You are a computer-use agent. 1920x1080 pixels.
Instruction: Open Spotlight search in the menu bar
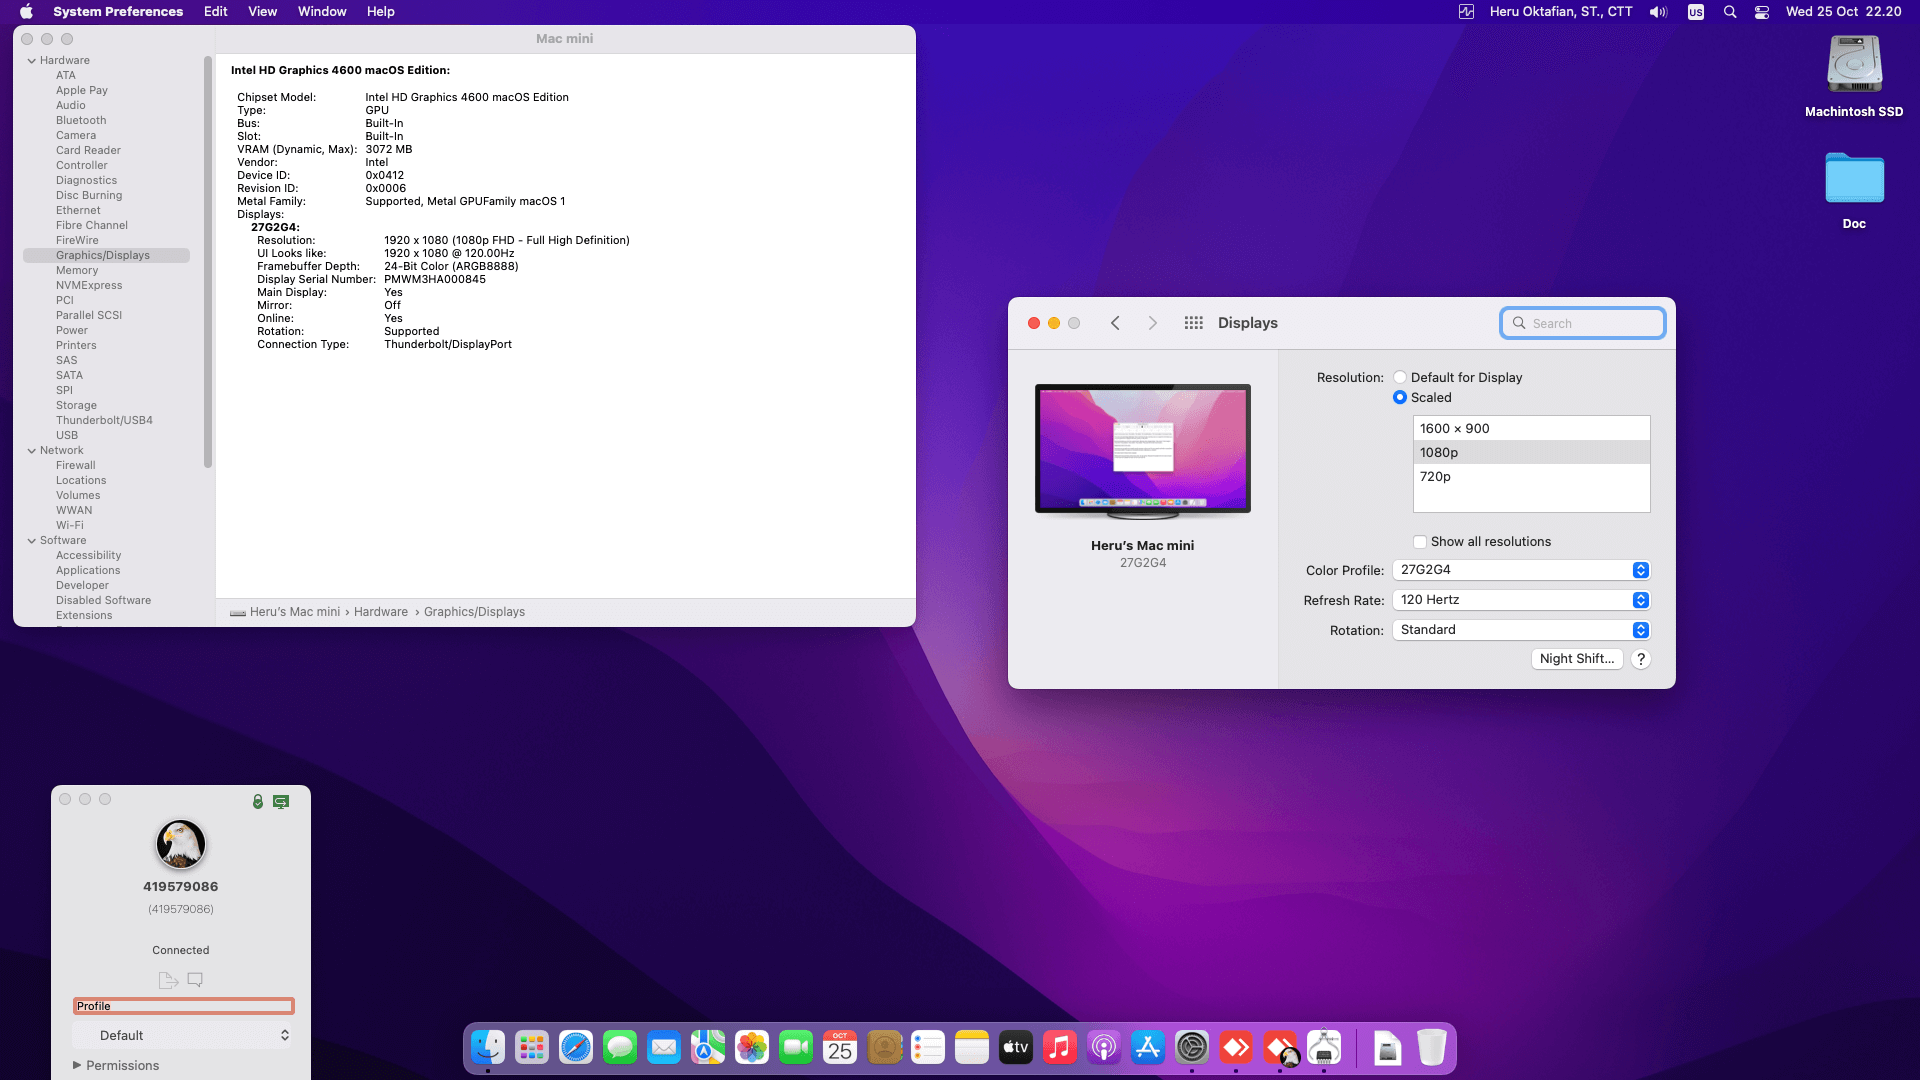(x=1730, y=12)
